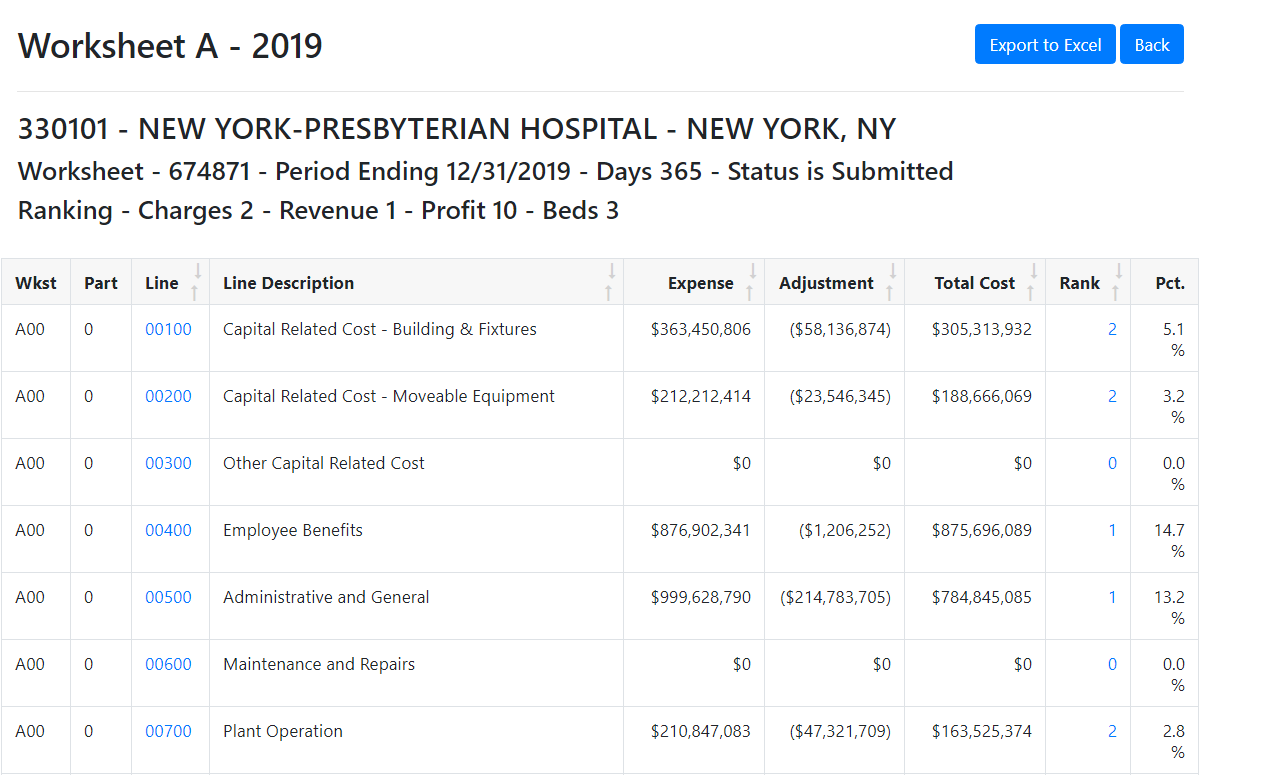This screenshot has height=775, width=1265.
Task: Select expense value $999,628,790
Action: (701, 597)
